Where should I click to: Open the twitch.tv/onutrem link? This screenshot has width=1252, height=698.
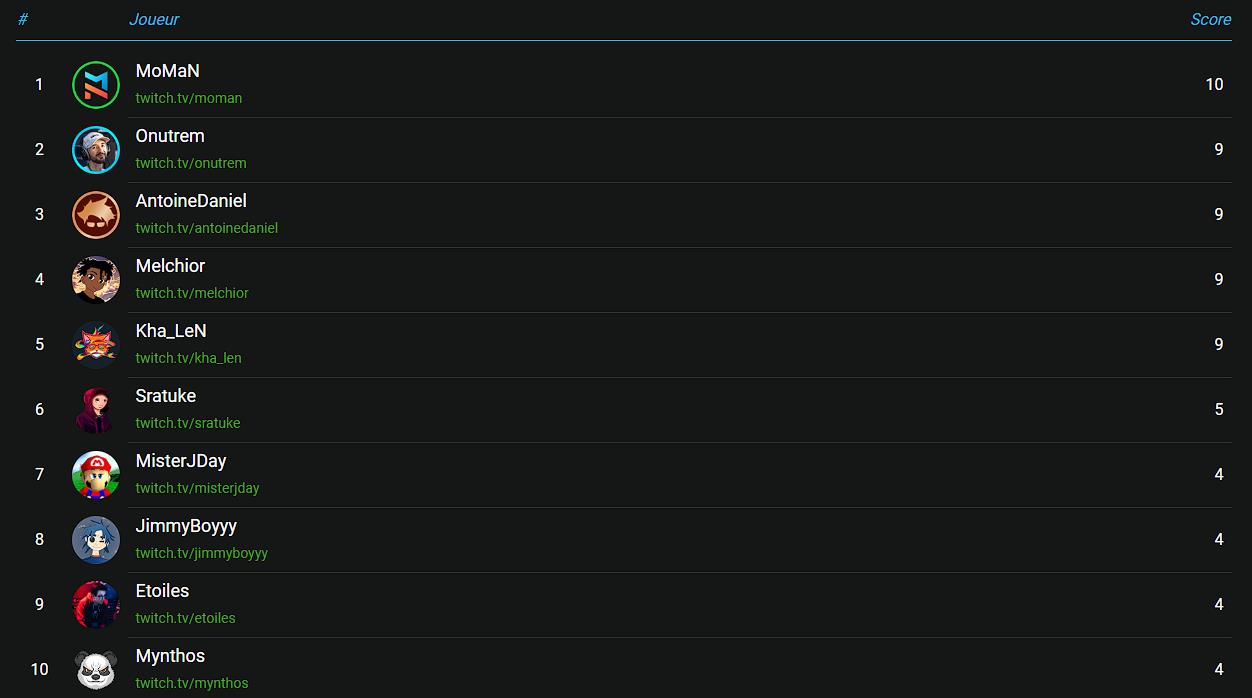click(x=191, y=163)
